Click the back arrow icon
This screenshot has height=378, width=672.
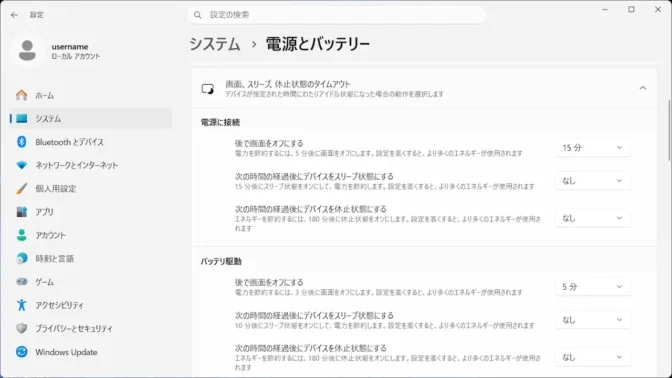click(x=14, y=15)
